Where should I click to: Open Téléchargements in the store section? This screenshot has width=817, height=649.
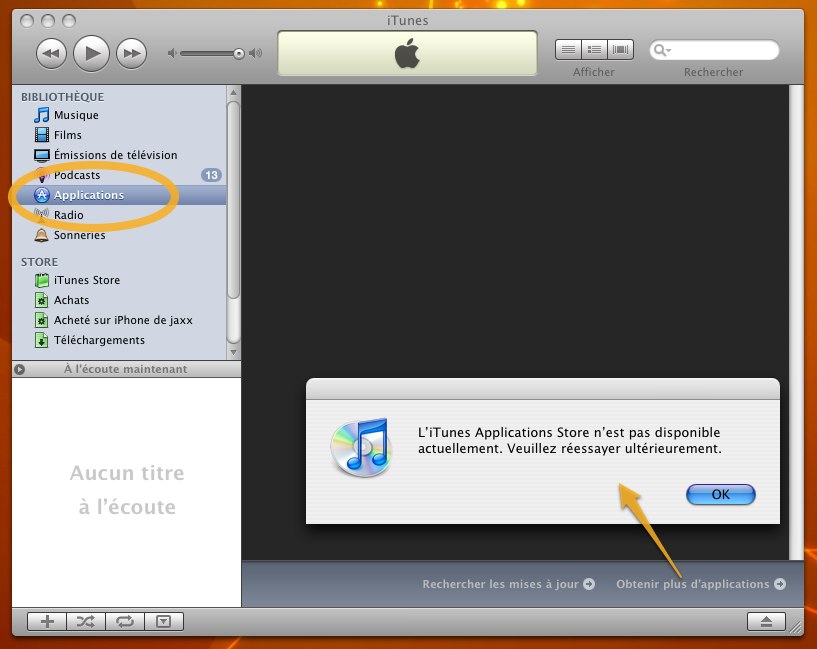tap(98, 340)
